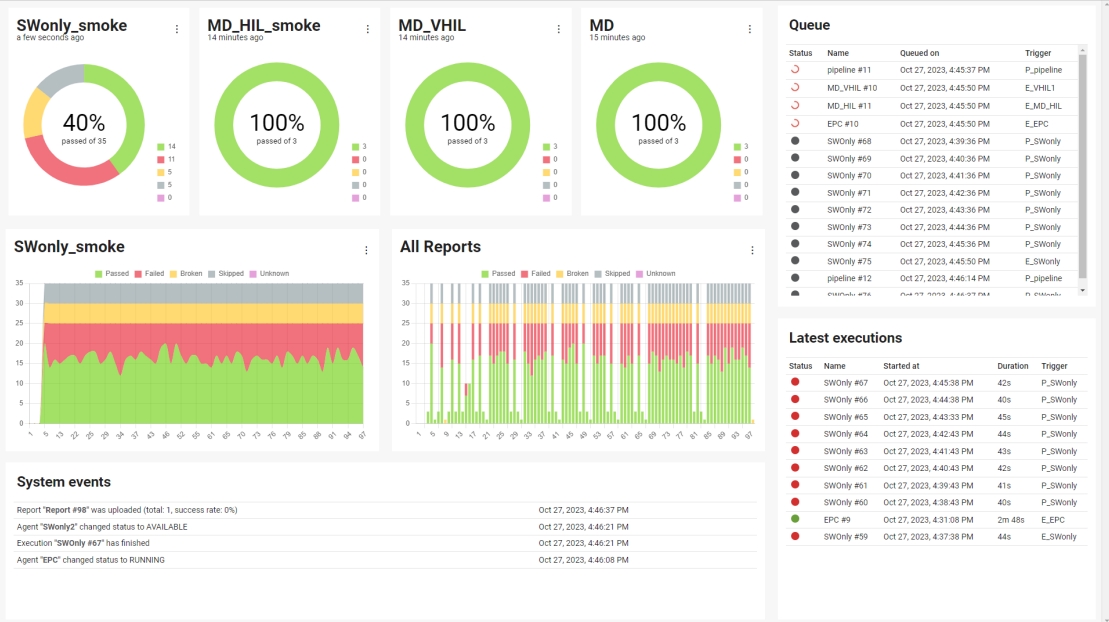The width and height of the screenshot is (1109, 622).
Task: Click red legend swatch showing 11 in SWonly_smoke card
Action: coord(161,159)
